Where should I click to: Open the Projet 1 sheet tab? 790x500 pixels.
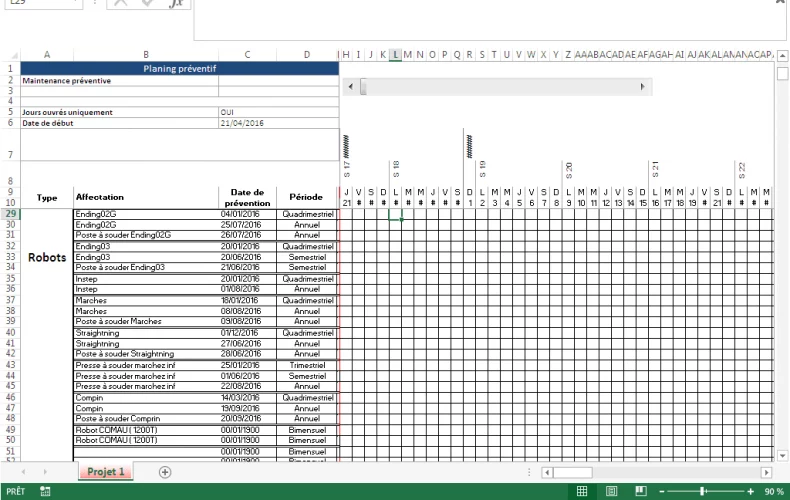tap(106, 472)
